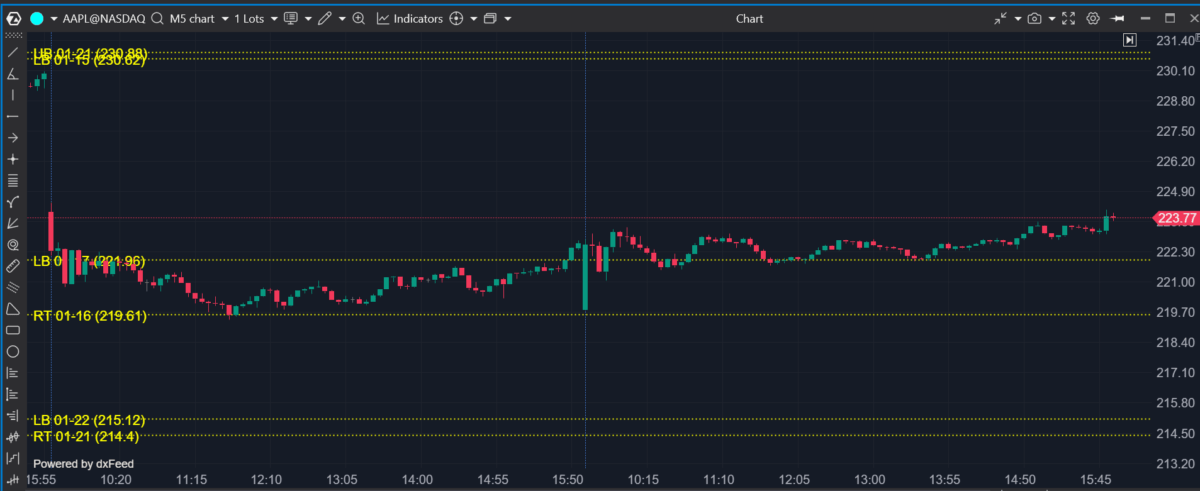Viewport: 1200px width, 491px height.
Task: Click the Powered by dxFeed label
Action: [x=83, y=464]
